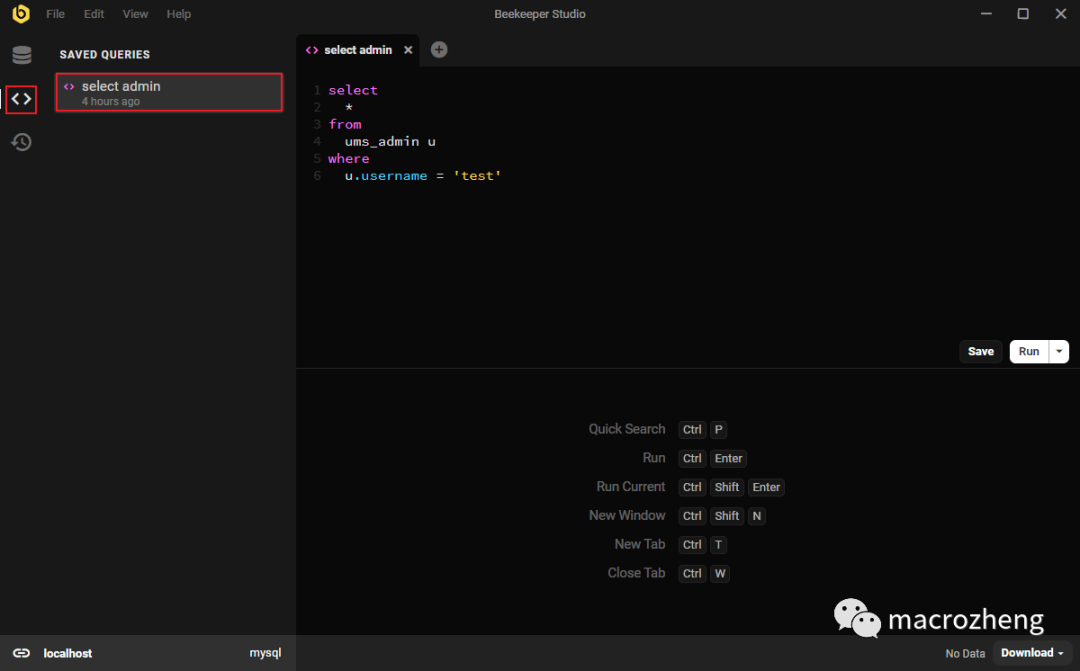Switch to the 'select admin' query tab

[357, 50]
